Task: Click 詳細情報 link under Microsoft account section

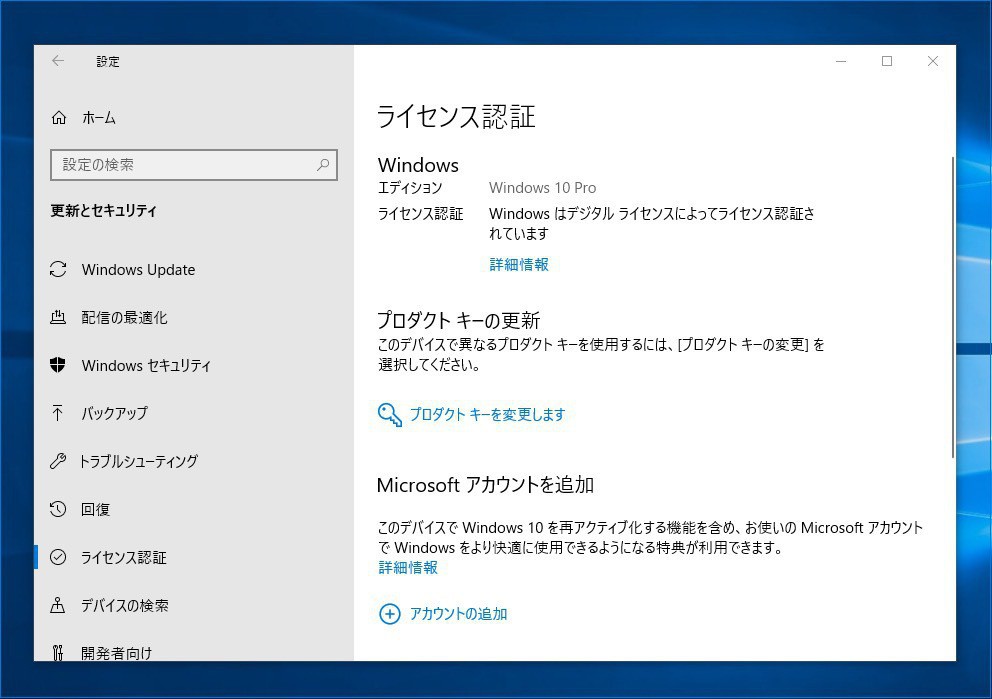Action: point(408,567)
